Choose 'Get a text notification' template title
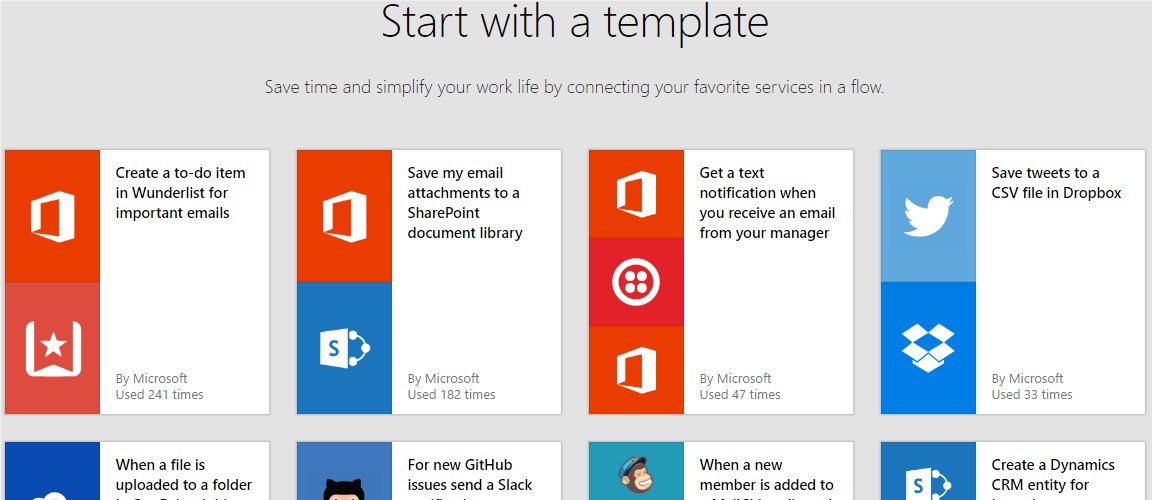This screenshot has width=1152, height=500. coord(766,203)
